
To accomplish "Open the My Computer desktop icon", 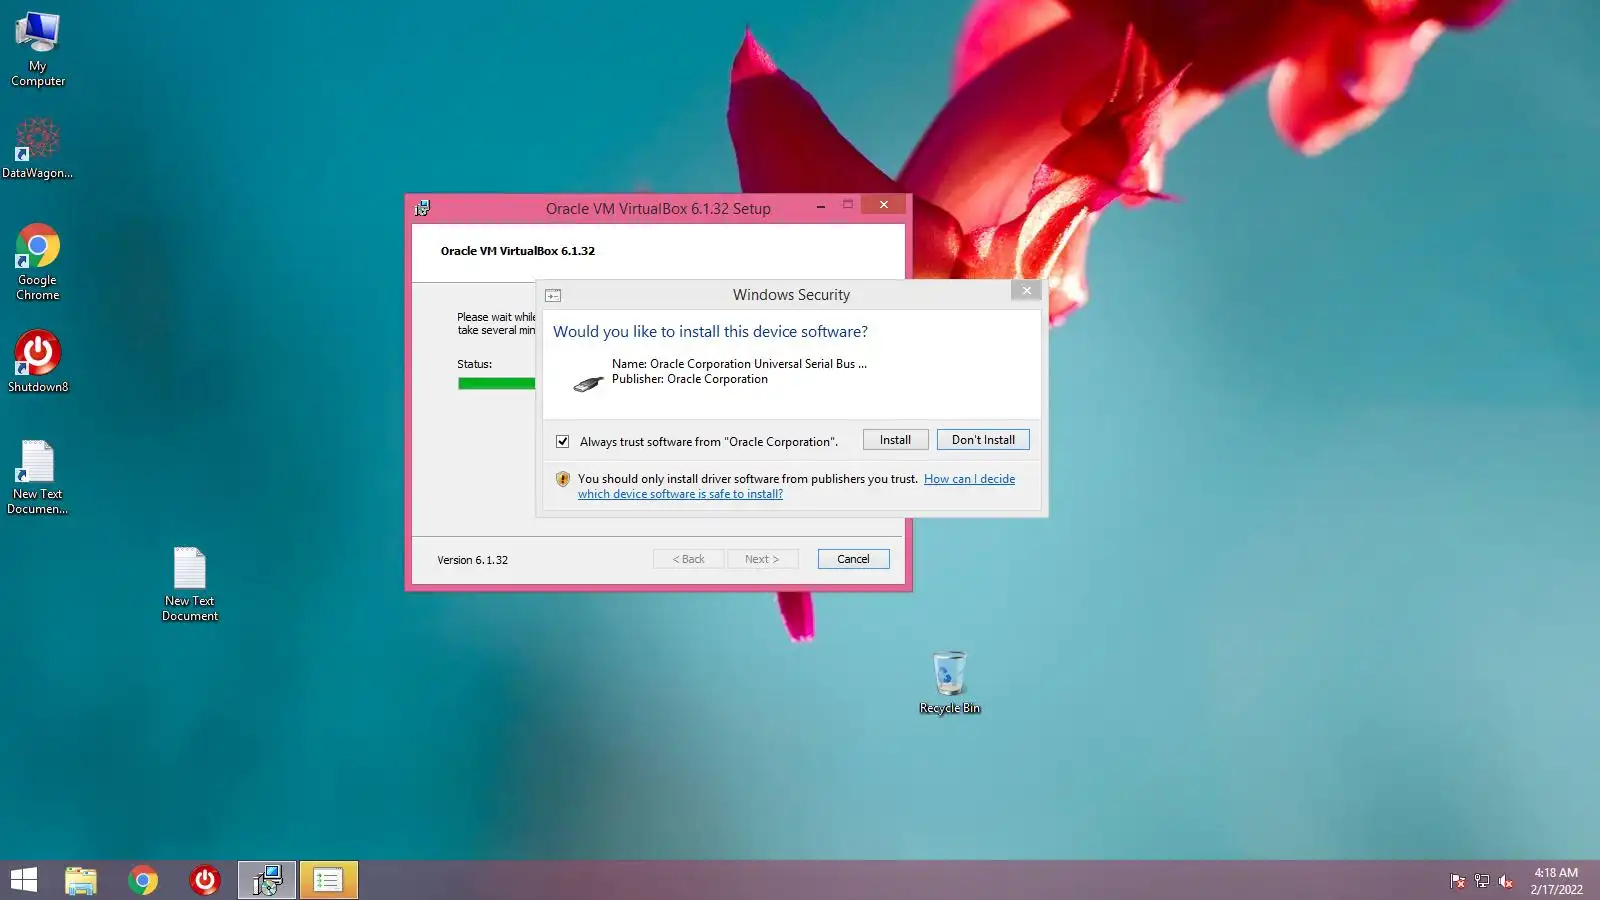I will tap(38, 50).
